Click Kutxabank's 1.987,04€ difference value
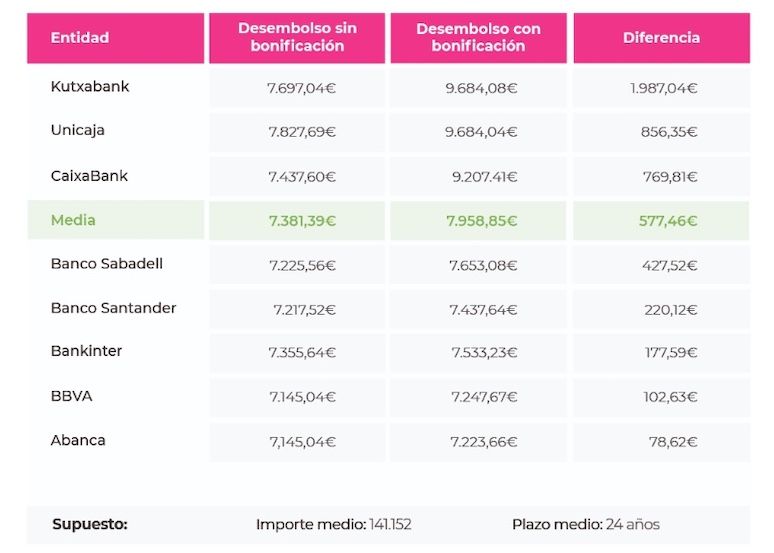This screenshot has height=553, width=774. click(x=663, y=88)
